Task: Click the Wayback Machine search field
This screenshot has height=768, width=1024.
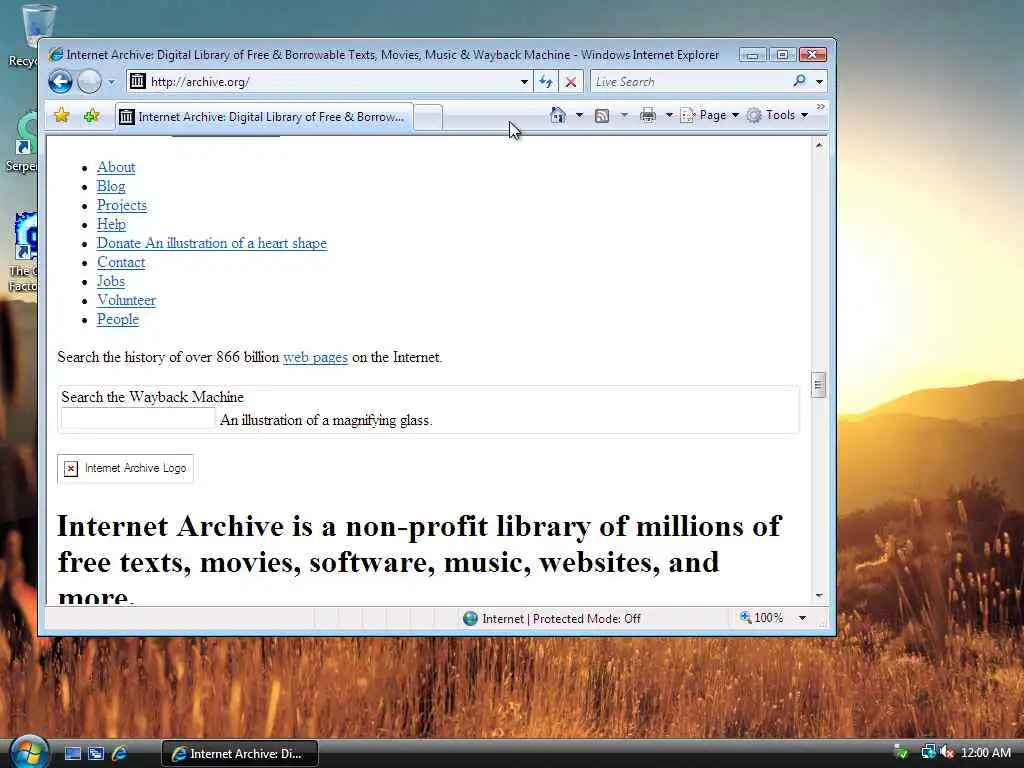Action: (138, 419)
